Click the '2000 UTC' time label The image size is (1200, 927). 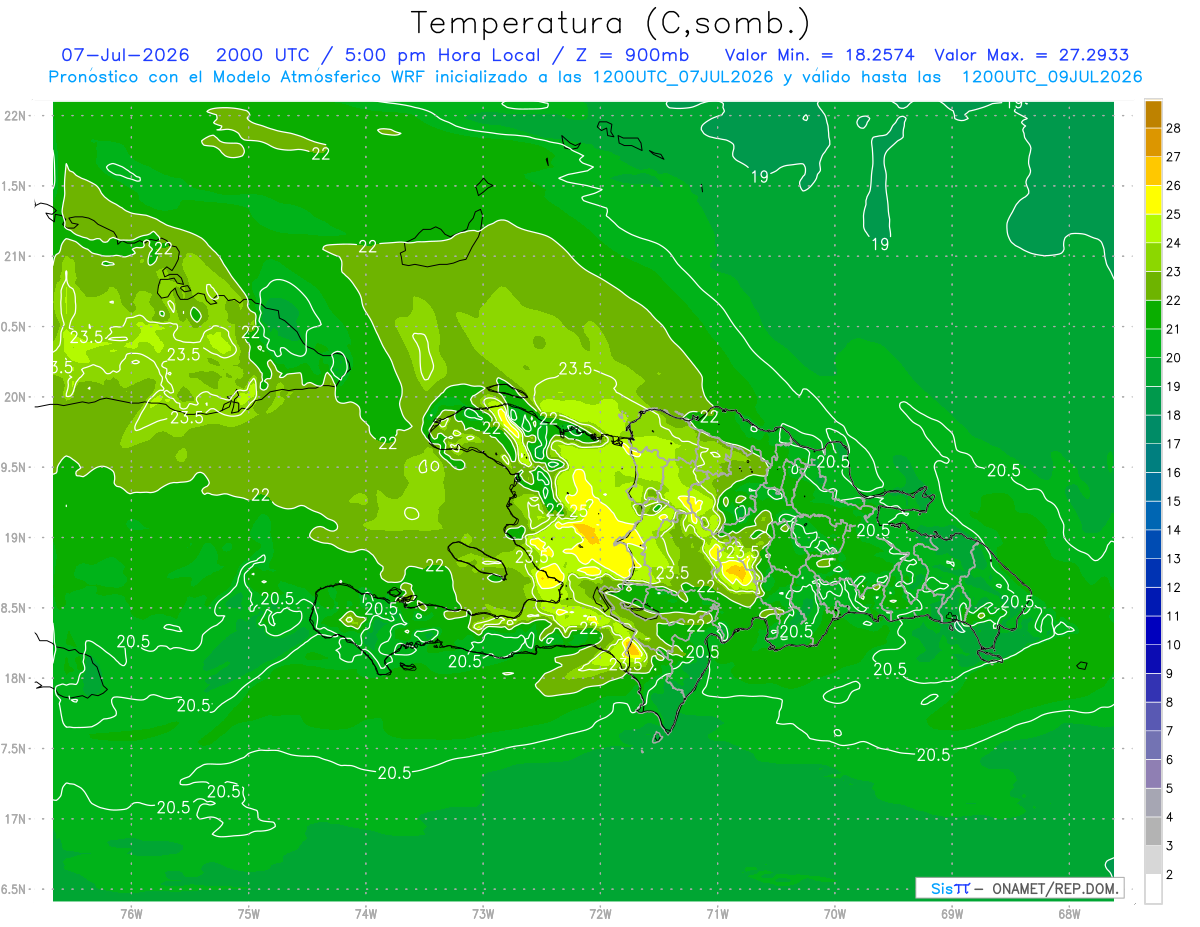pyautogui.click(x=263, y=55)
